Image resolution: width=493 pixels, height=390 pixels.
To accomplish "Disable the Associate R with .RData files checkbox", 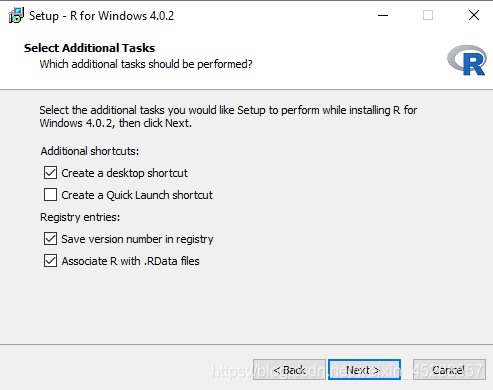I will (50, 261).
